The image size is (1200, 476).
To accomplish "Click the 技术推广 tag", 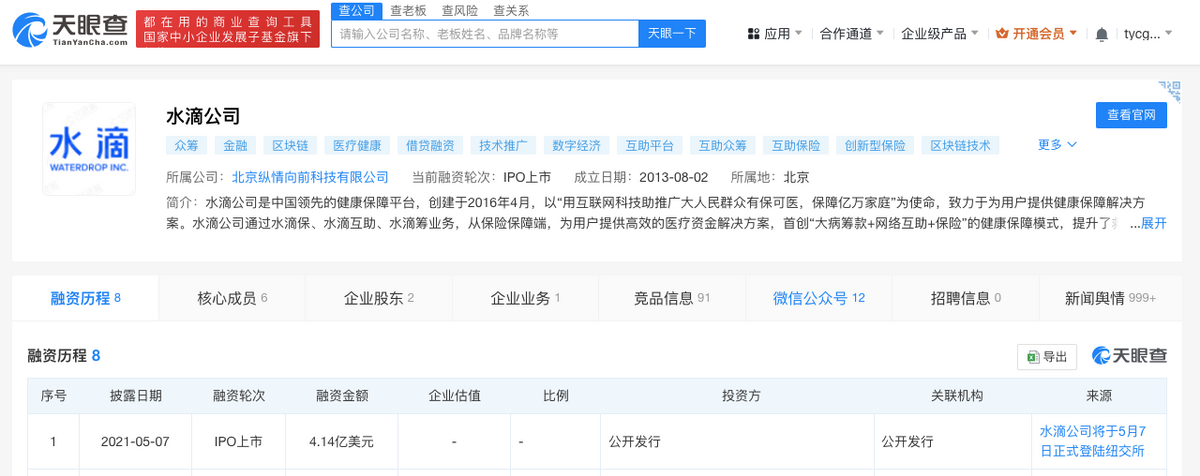I will tap(503, 145).
